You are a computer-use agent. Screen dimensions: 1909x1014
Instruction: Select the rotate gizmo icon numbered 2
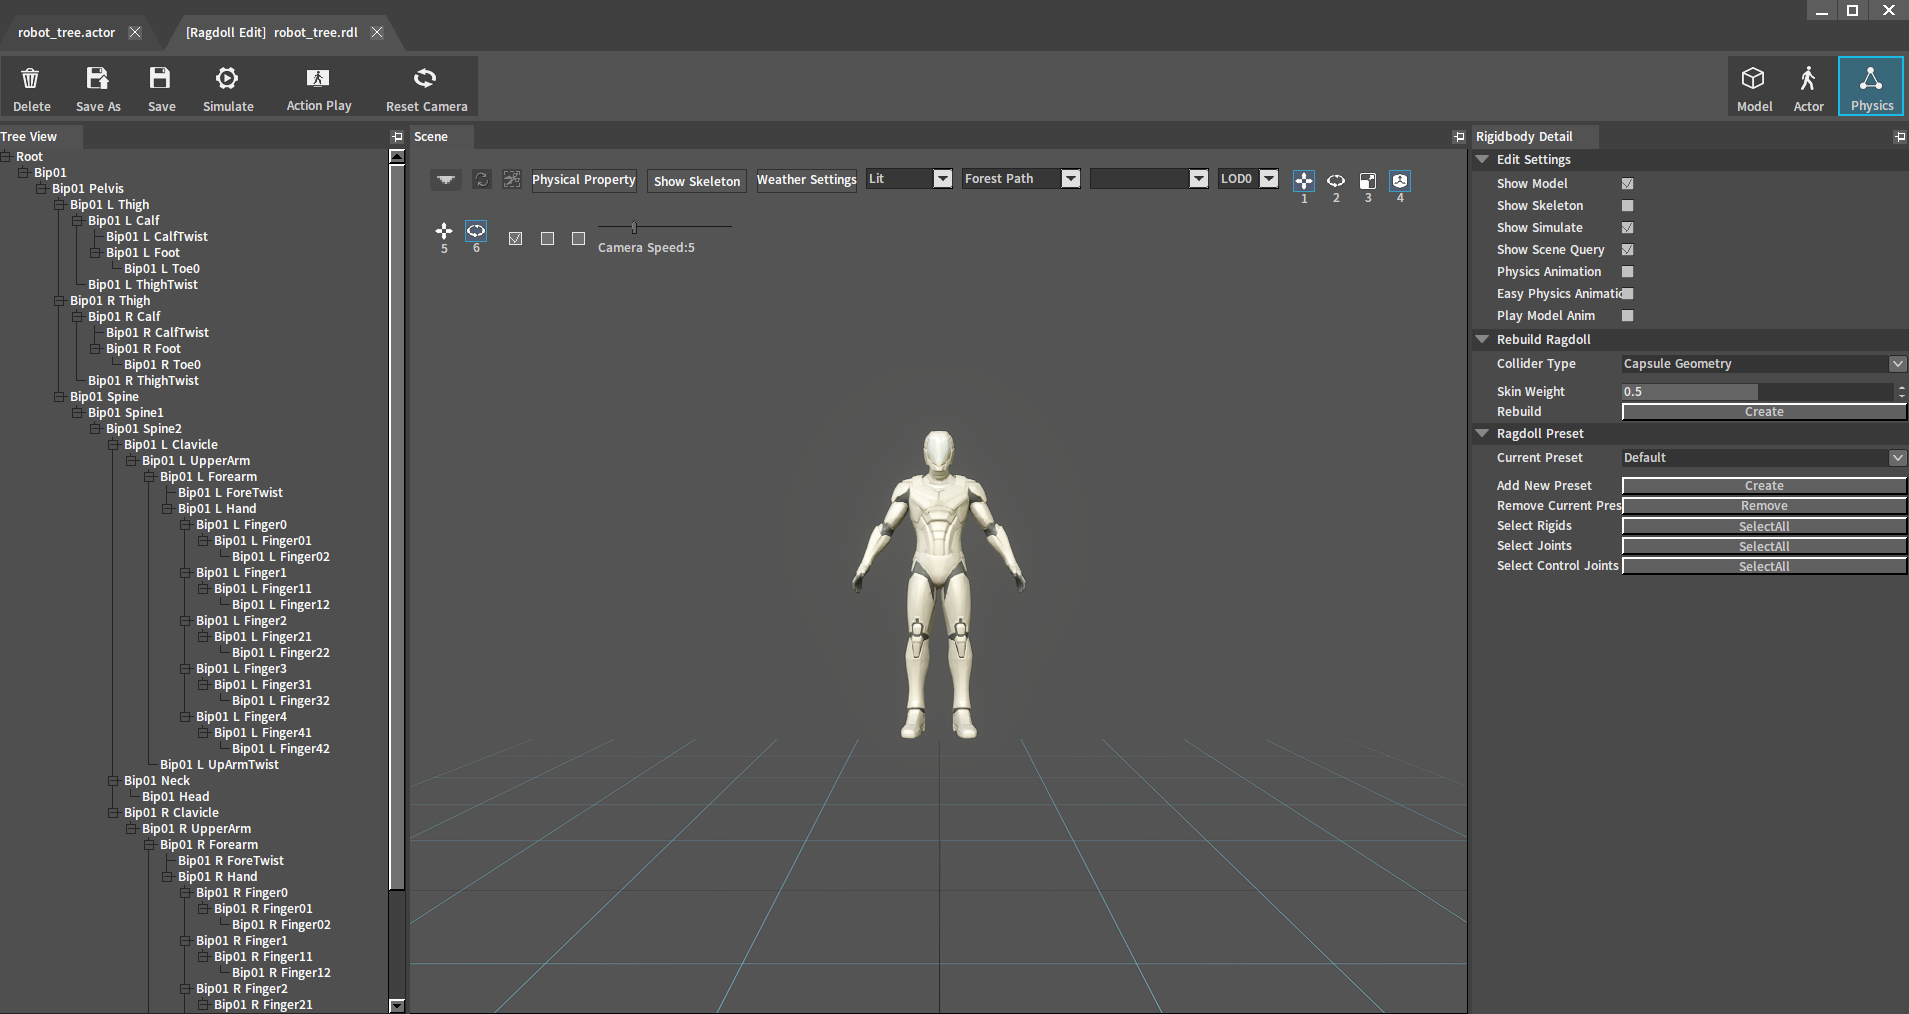(x=1336, y=181)
